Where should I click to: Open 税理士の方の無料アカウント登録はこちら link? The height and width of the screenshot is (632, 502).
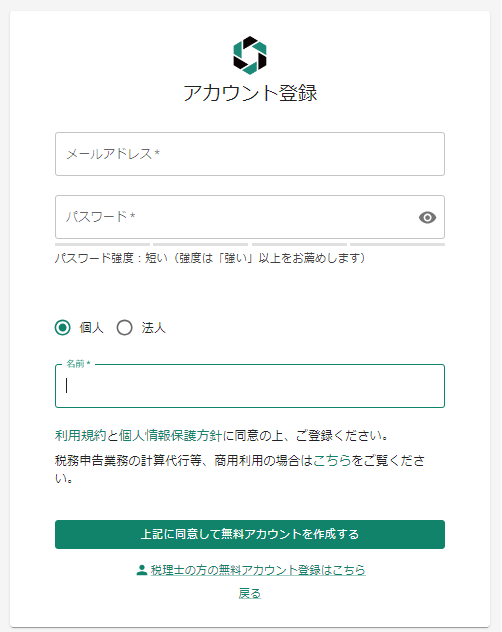(258, 570)
